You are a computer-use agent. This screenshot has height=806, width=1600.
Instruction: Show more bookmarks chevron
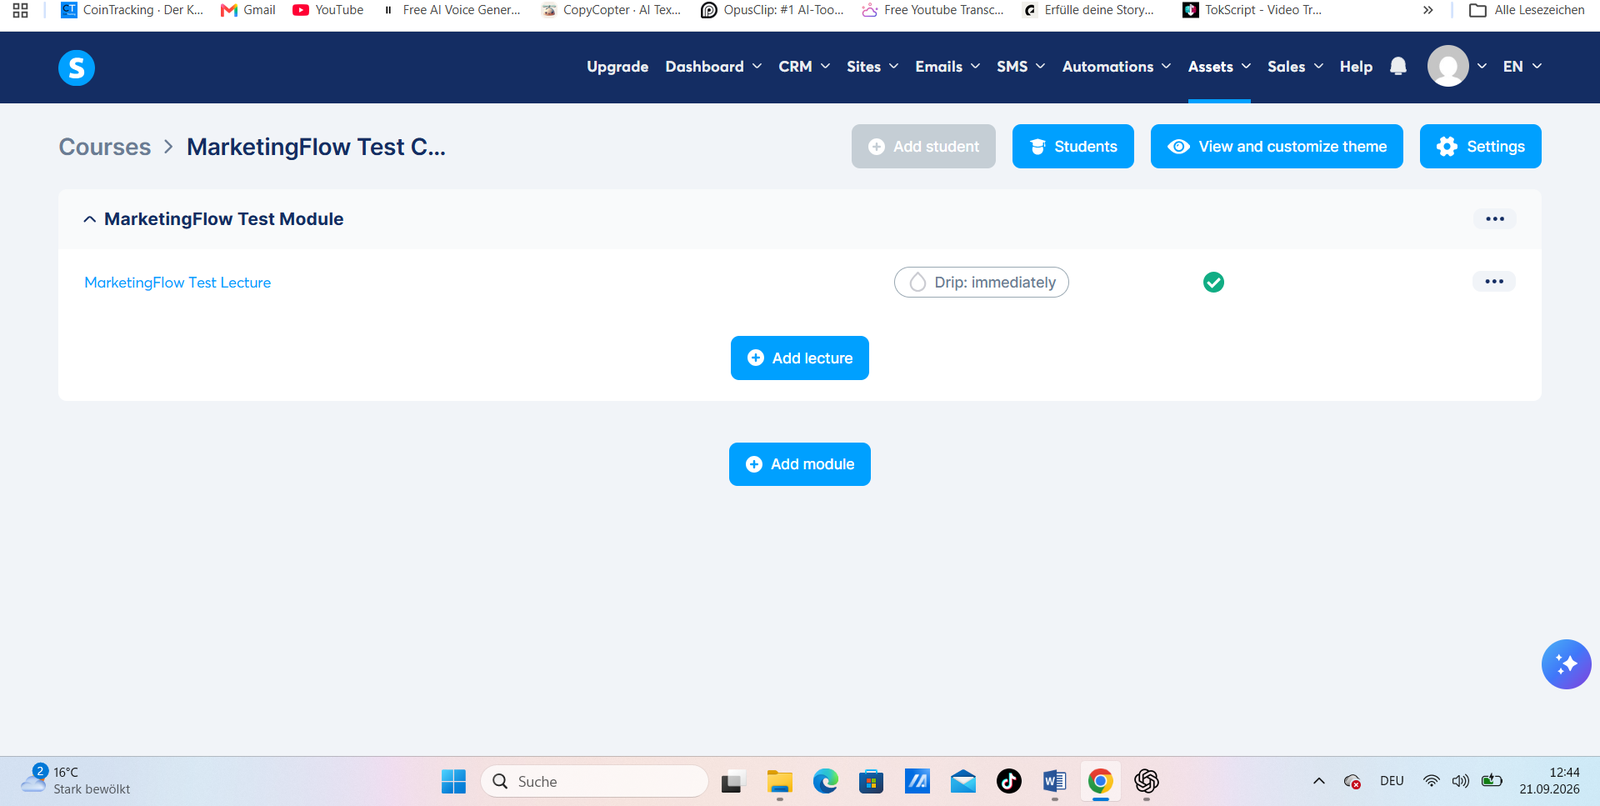click(x=1428, y=10)
